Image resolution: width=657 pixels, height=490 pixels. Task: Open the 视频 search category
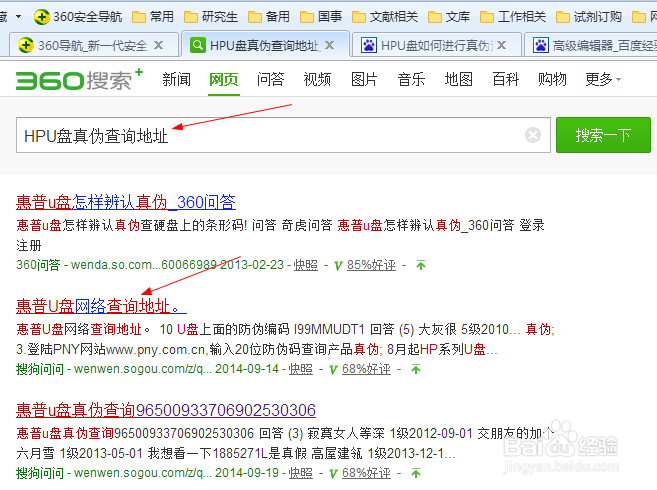coord(317,79)
